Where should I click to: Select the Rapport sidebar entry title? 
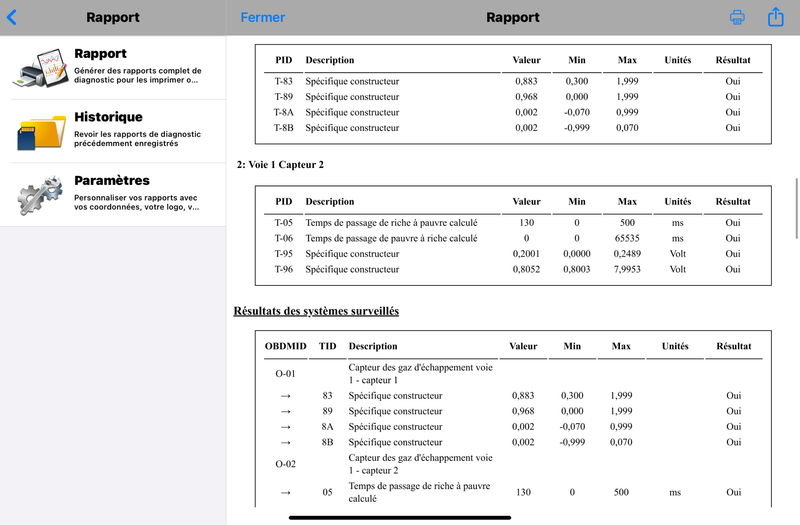(x=100, y=54)
